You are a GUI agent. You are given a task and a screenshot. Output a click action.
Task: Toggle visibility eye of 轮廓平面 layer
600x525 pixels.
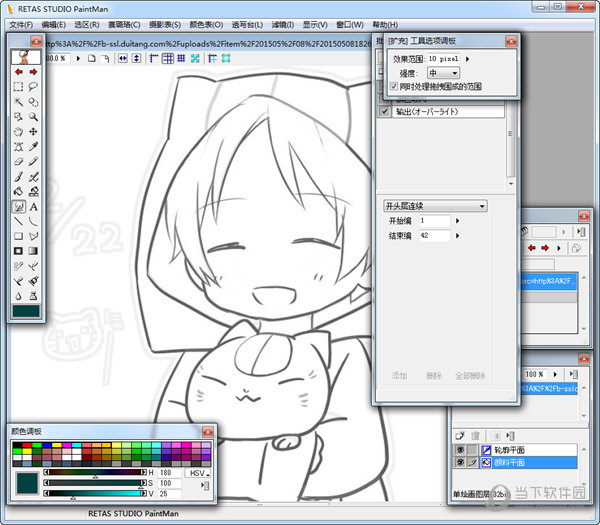pyautogui.click(x=460, y=450)
